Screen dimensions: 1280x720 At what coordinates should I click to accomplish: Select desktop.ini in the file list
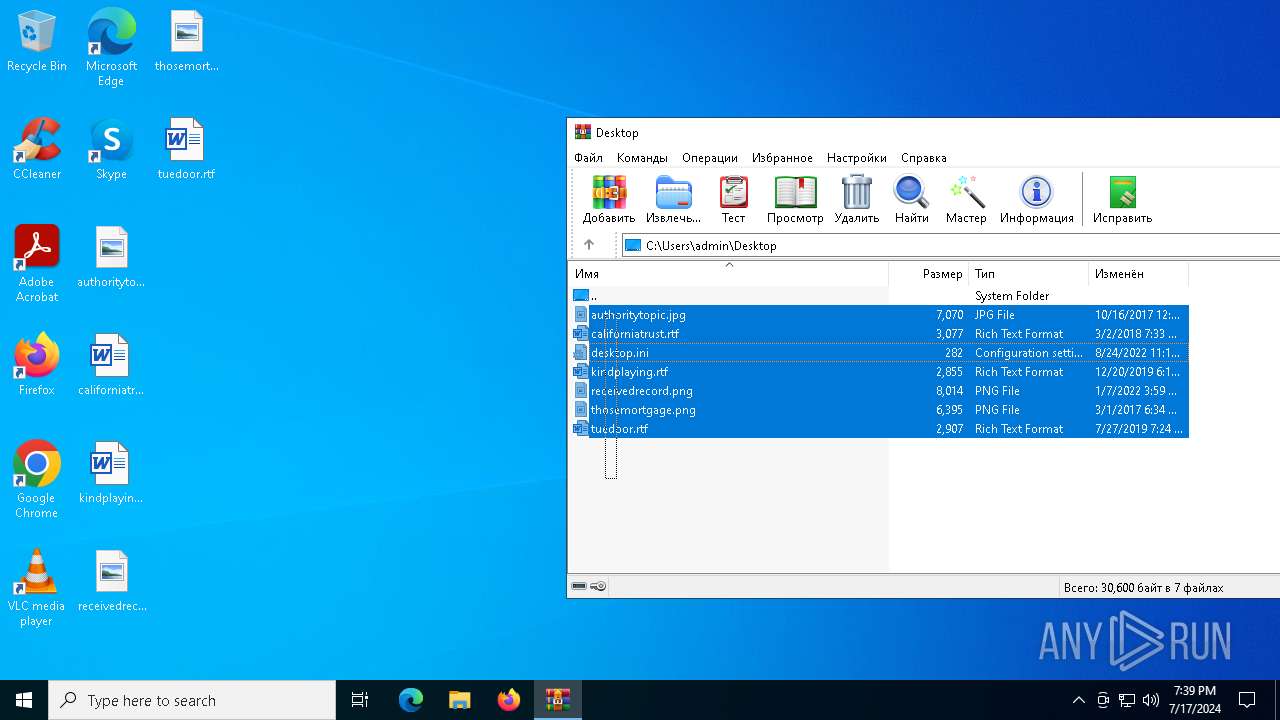[880, 353]
